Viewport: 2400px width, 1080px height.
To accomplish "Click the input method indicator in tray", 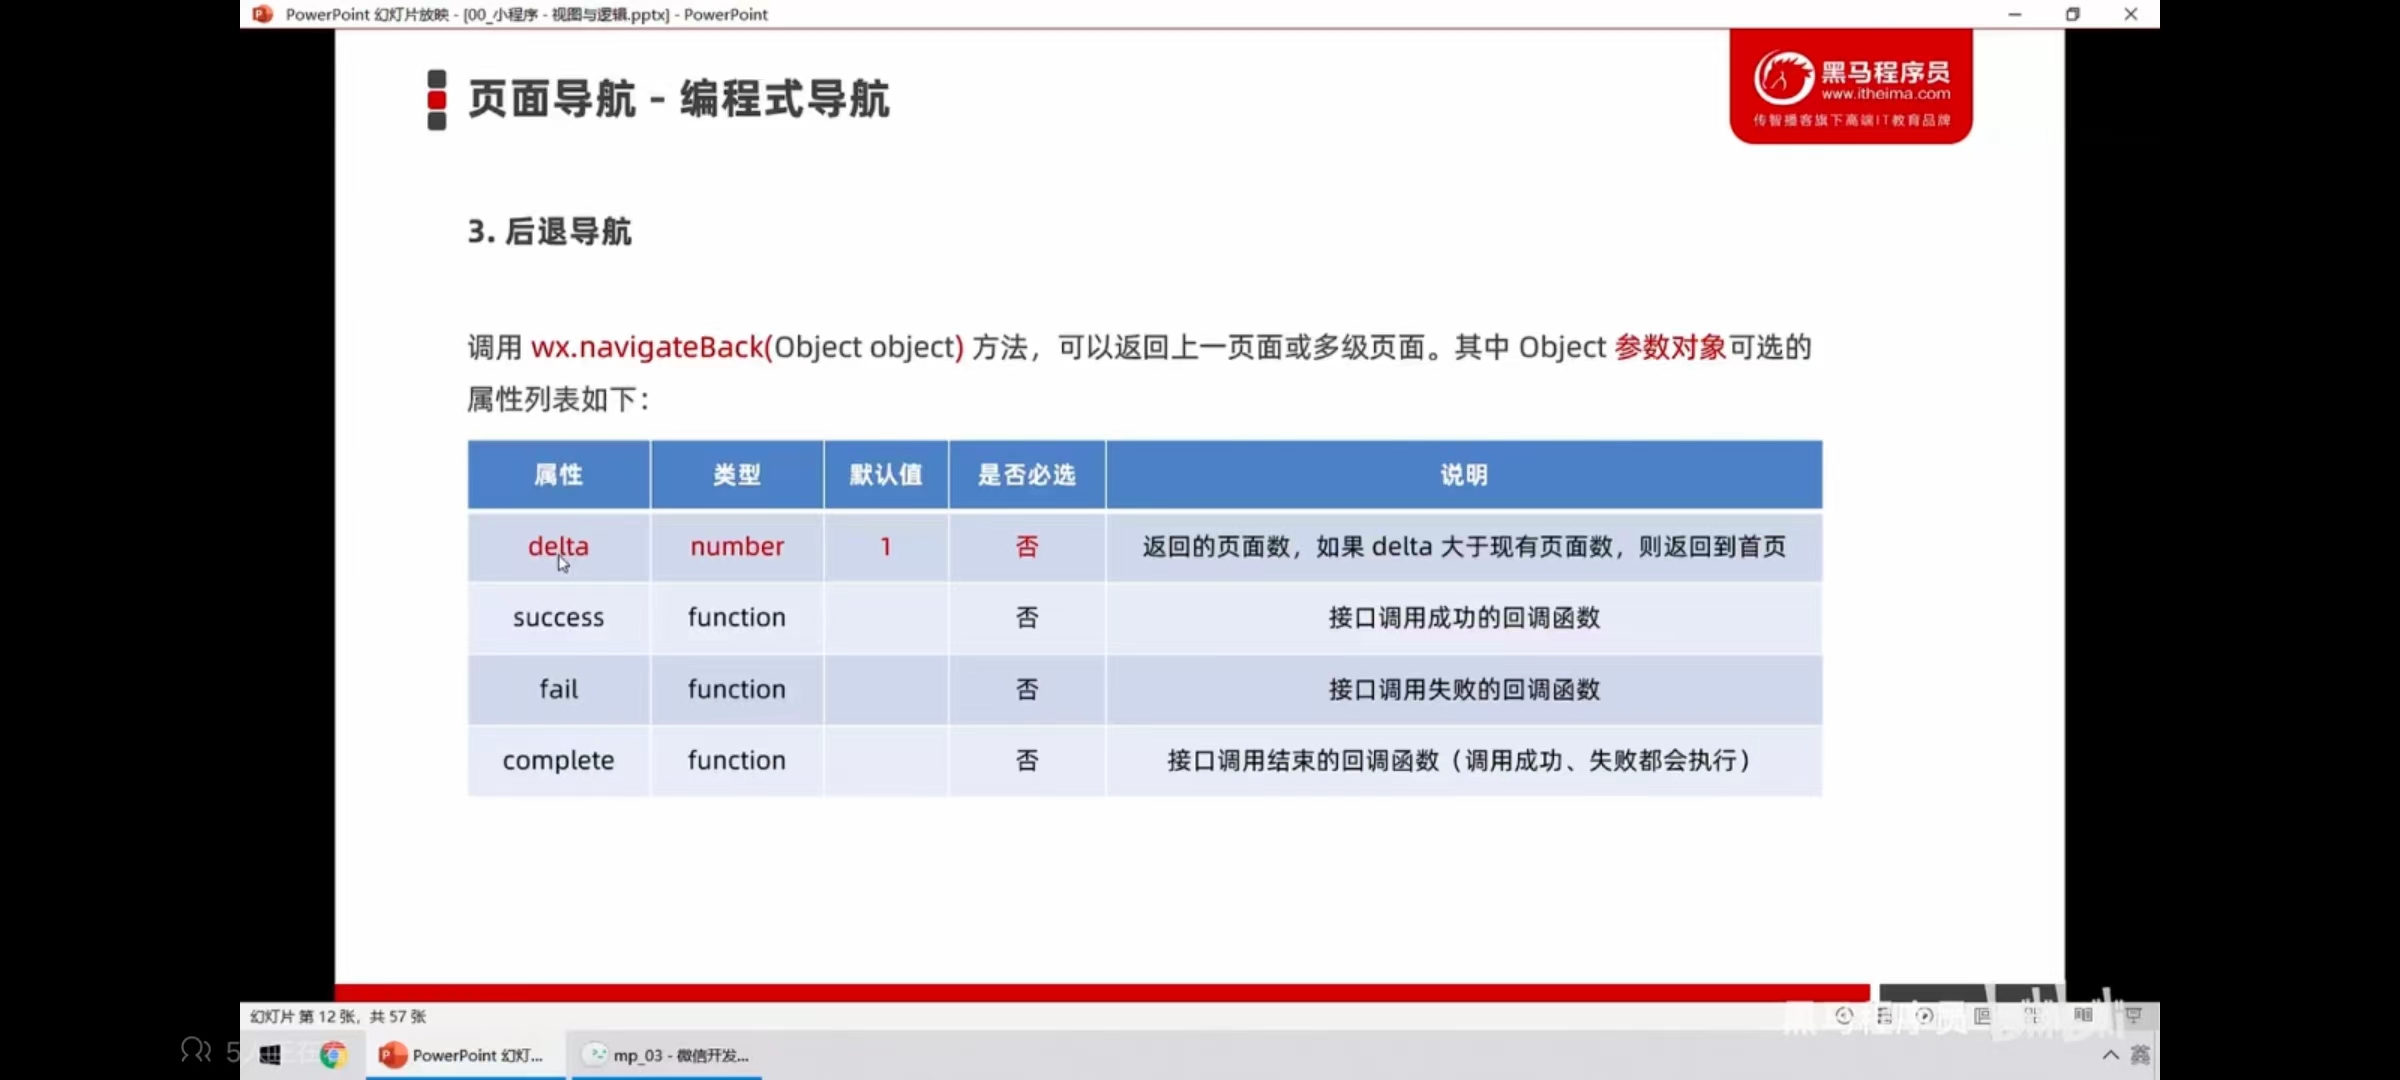I will 2140,1055.
